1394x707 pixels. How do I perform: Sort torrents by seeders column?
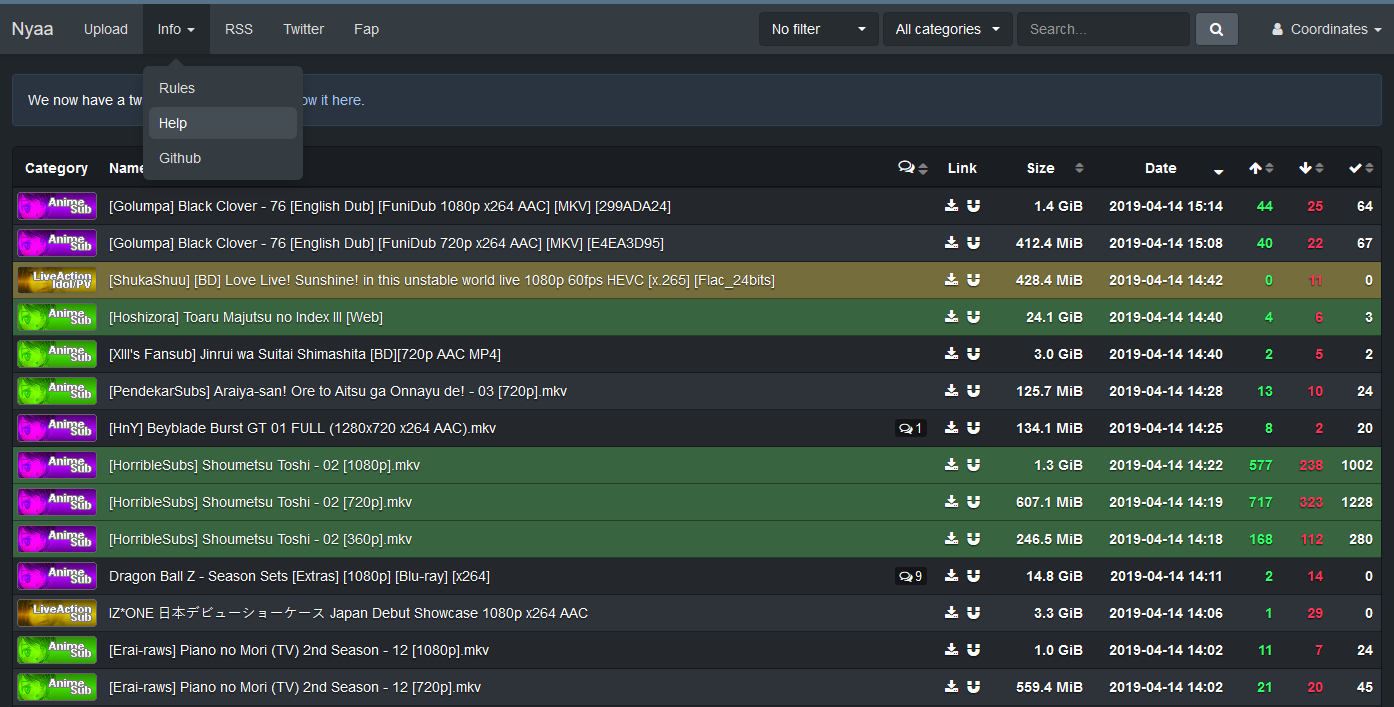pyautogui.click(x=1260, y=168)
